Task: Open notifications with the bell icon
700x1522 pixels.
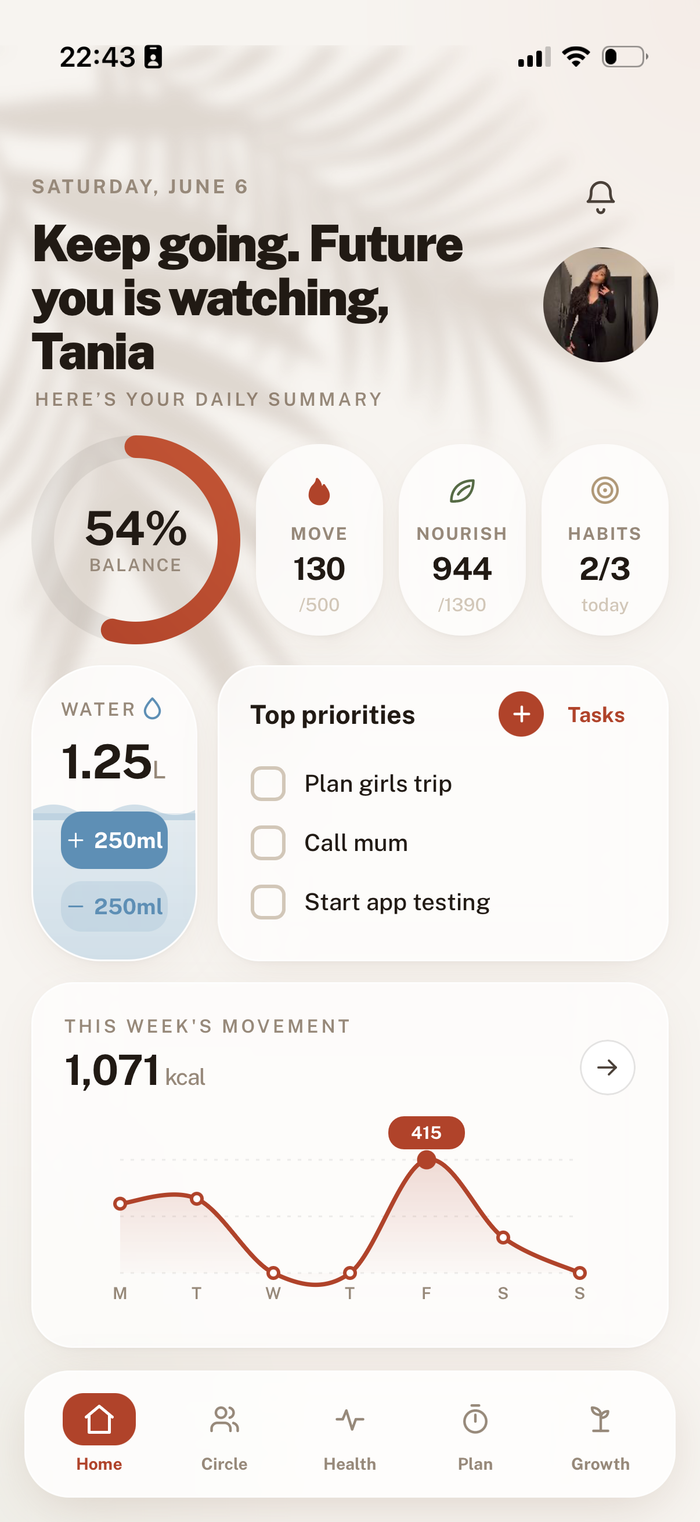Action: [x=600, y=197]
